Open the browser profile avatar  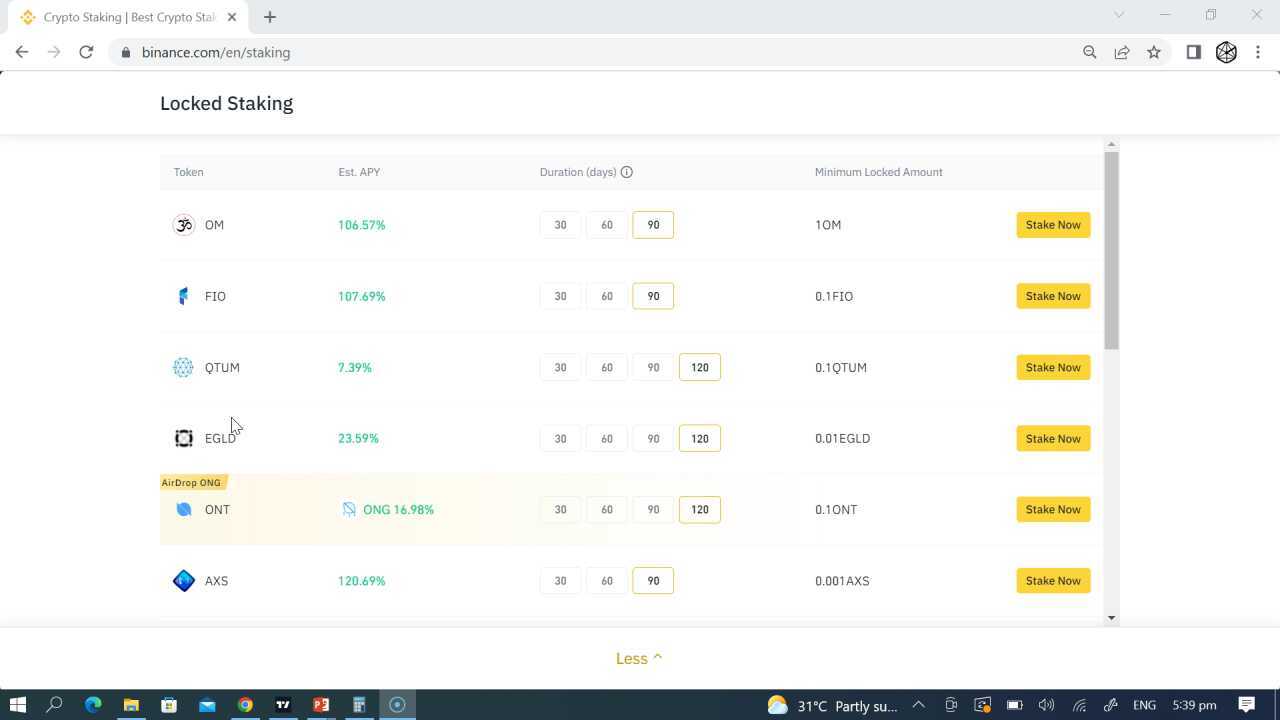(1226, 52)
